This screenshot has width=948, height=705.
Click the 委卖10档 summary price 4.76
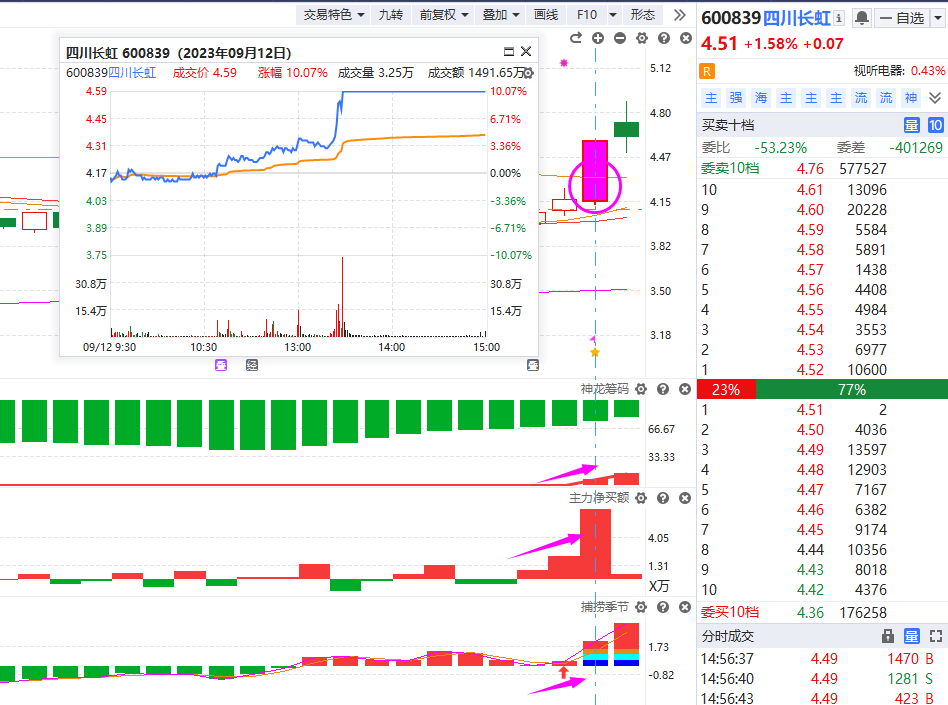pyautogui.click(x=810, y=169)
